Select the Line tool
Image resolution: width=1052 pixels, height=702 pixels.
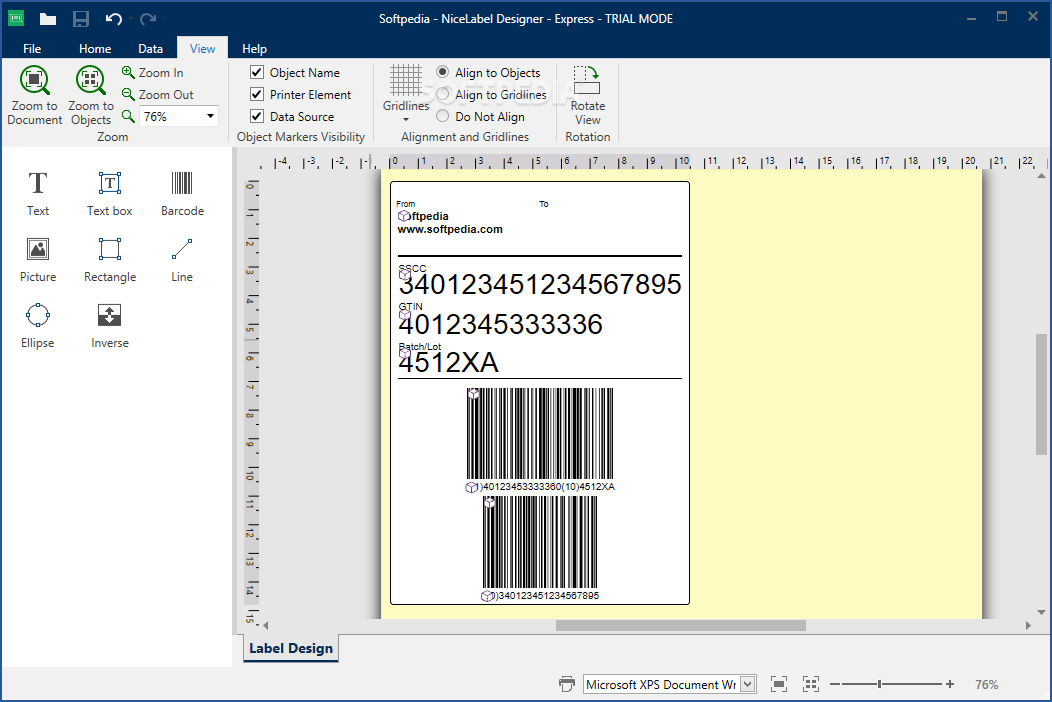pos(182,260)
